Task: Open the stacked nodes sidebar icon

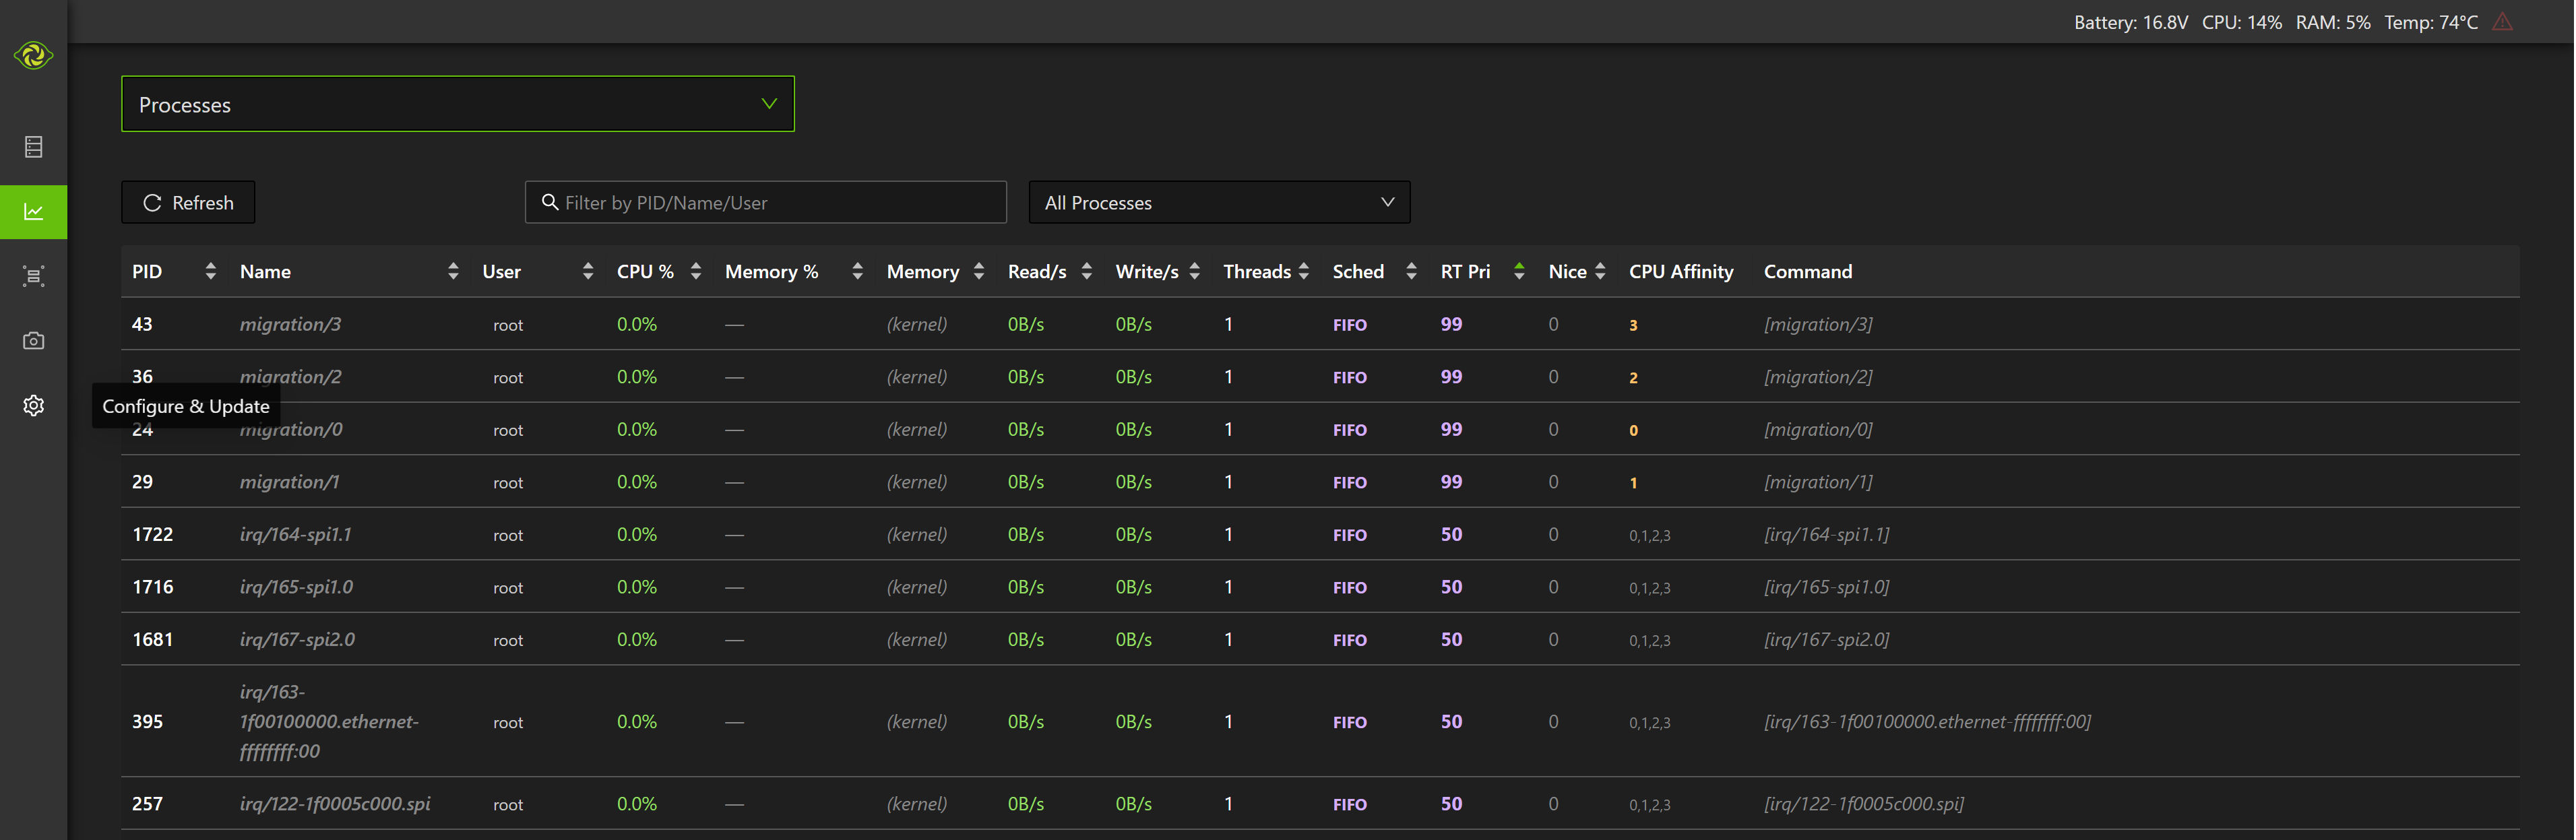Action: (x=33, y=276)
